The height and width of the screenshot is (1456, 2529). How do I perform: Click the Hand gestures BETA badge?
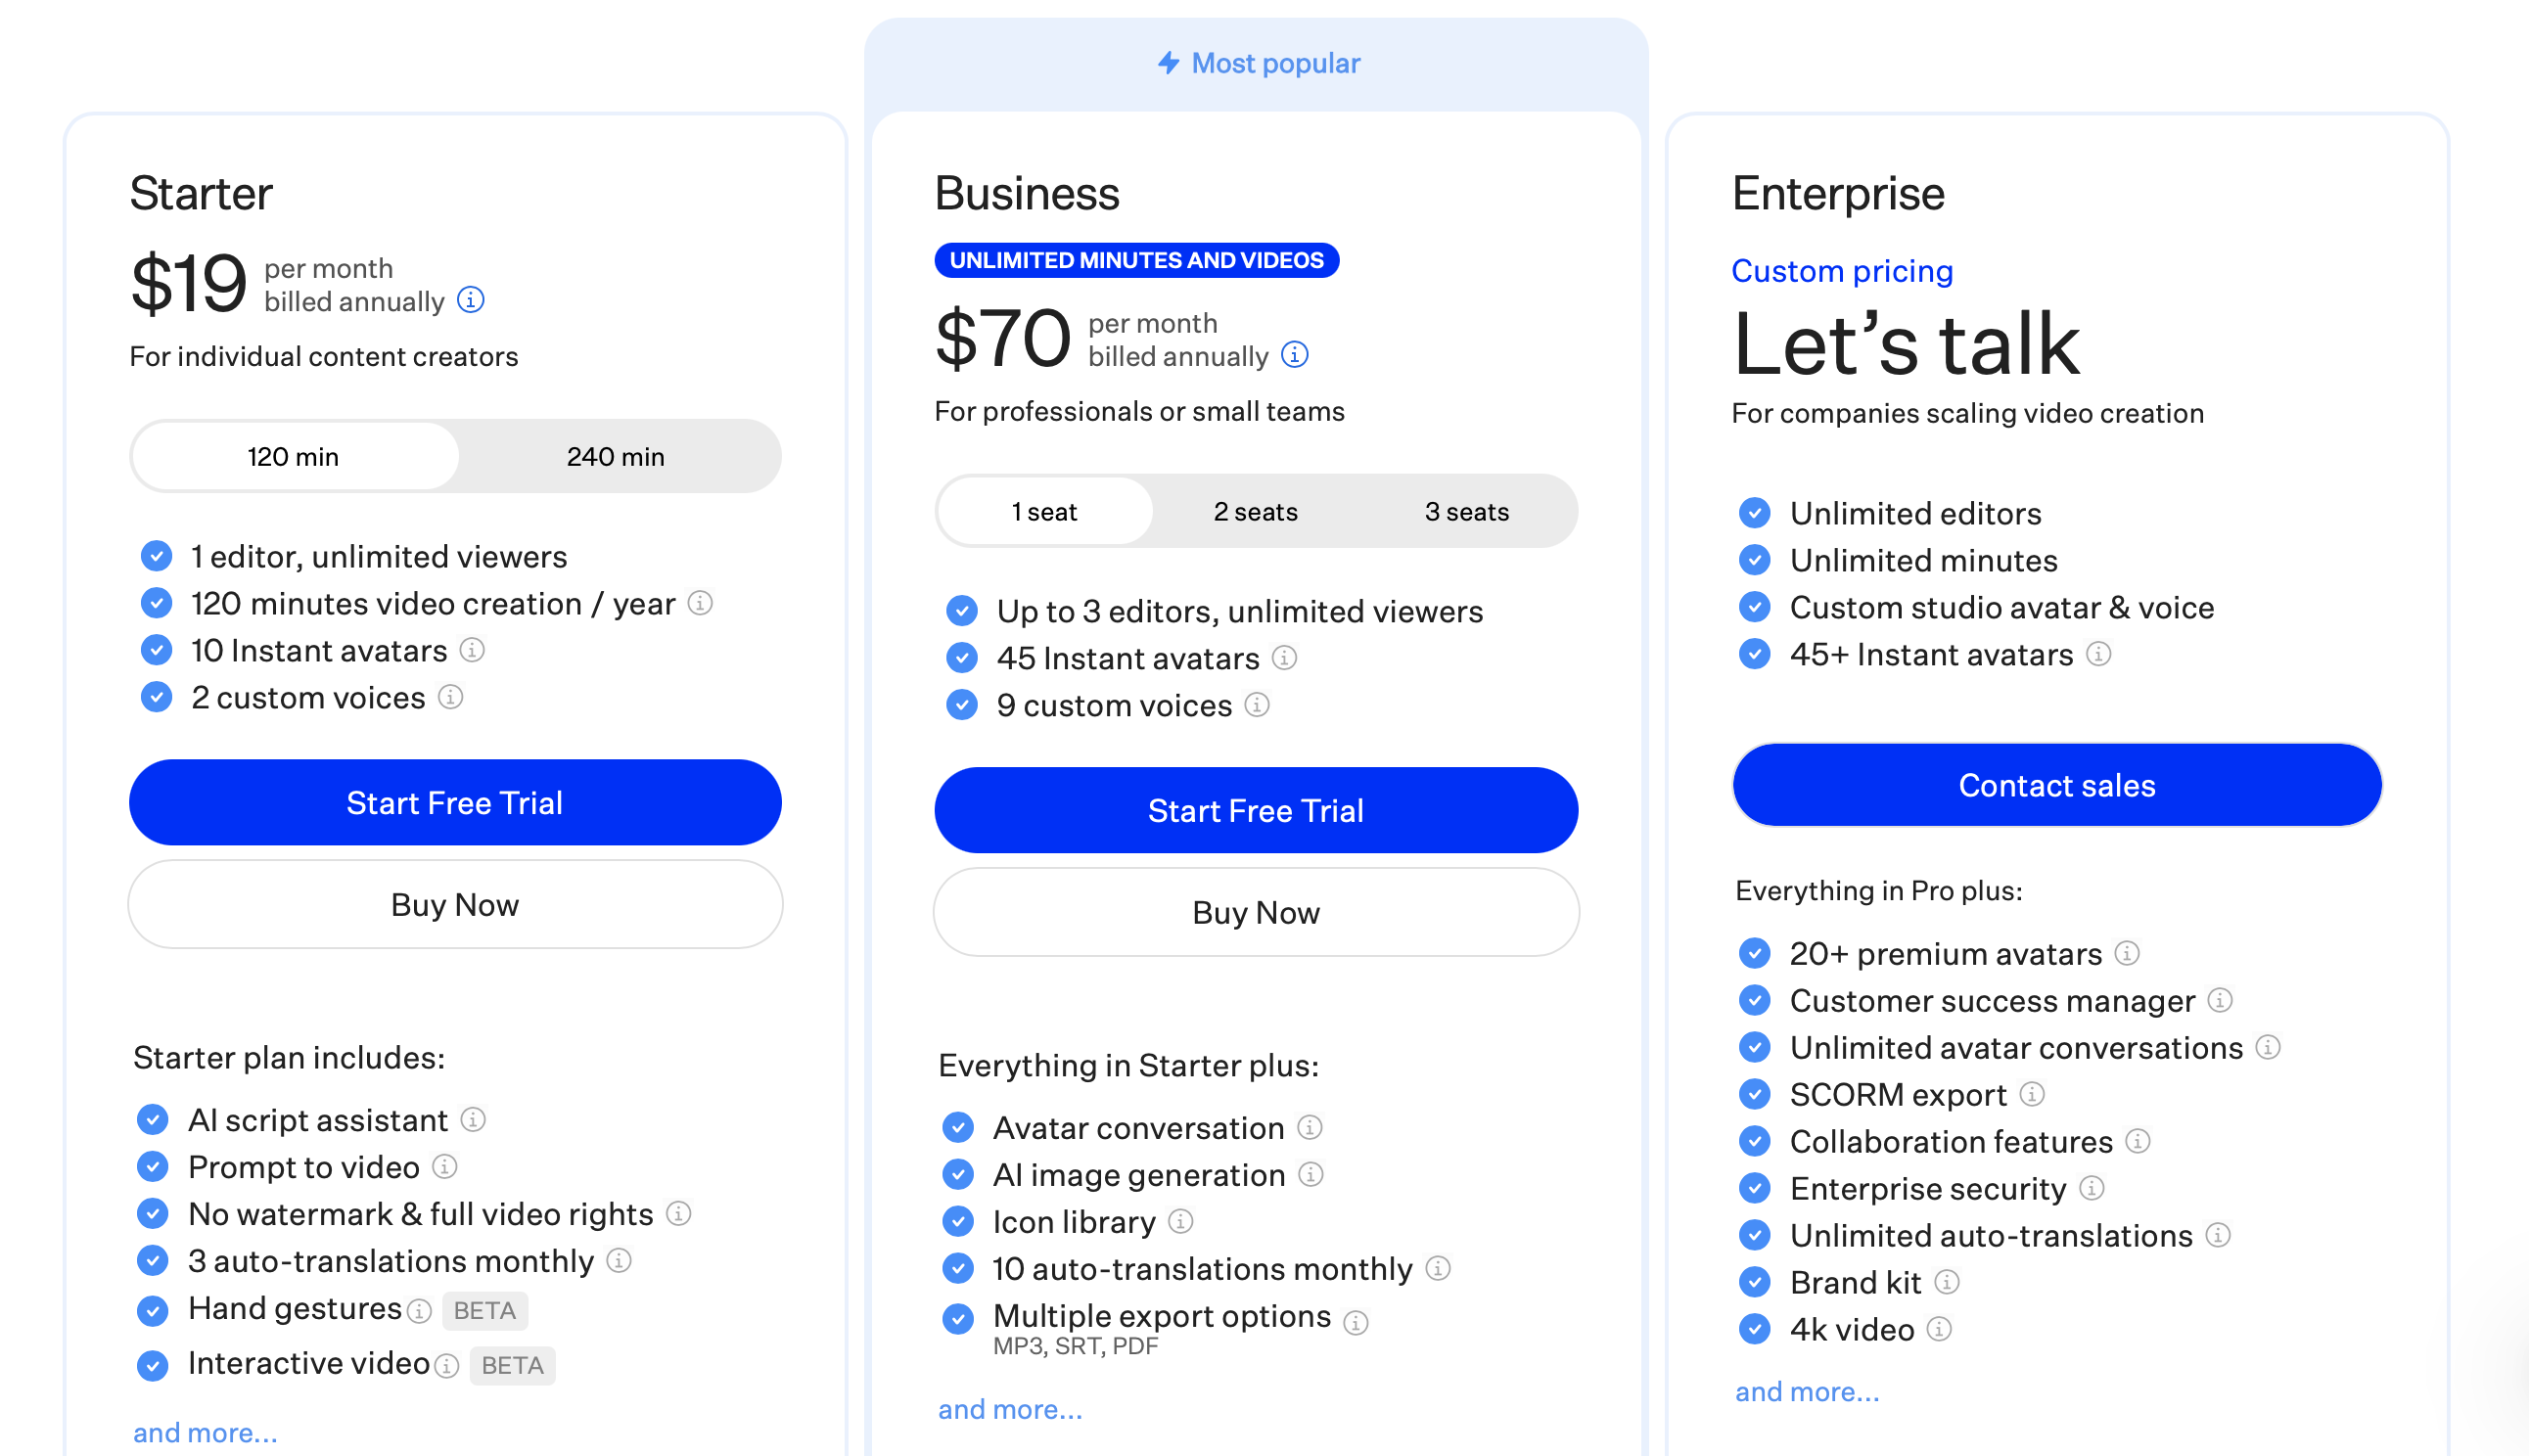[x=485, y=1311]
